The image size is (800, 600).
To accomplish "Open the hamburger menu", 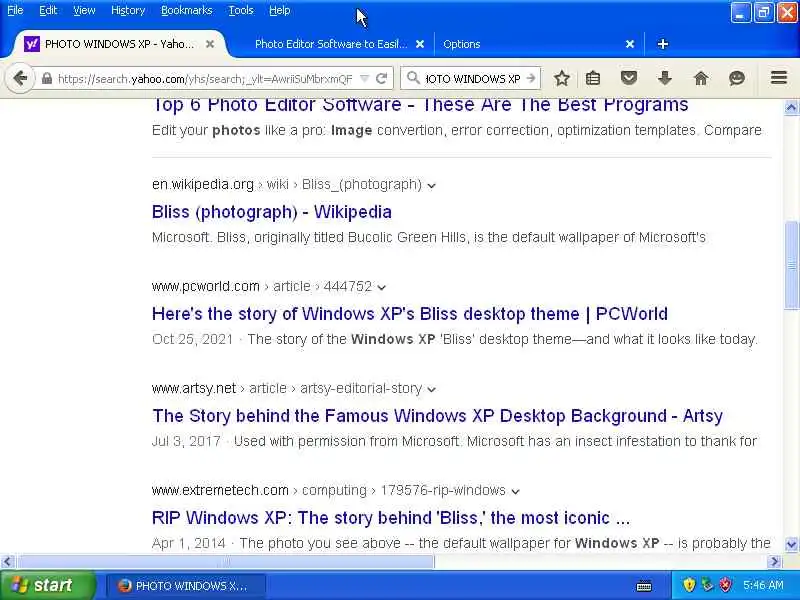I will point(779,78).
